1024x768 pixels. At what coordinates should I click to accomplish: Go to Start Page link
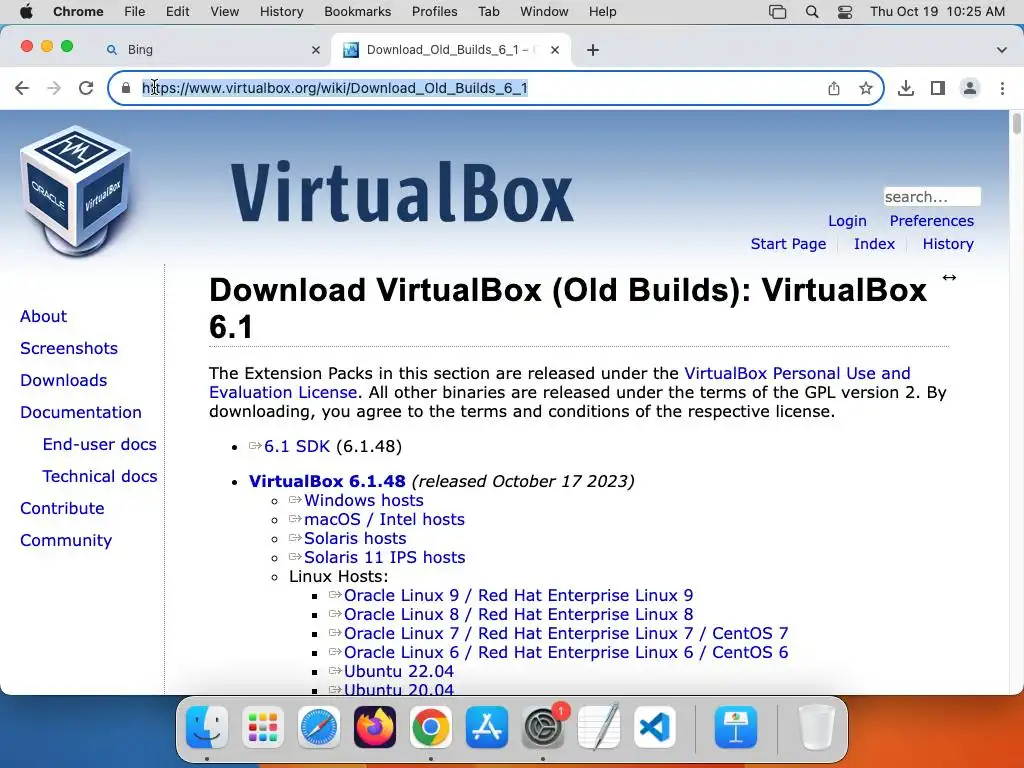pyautogui.click(x=788, y=244)
